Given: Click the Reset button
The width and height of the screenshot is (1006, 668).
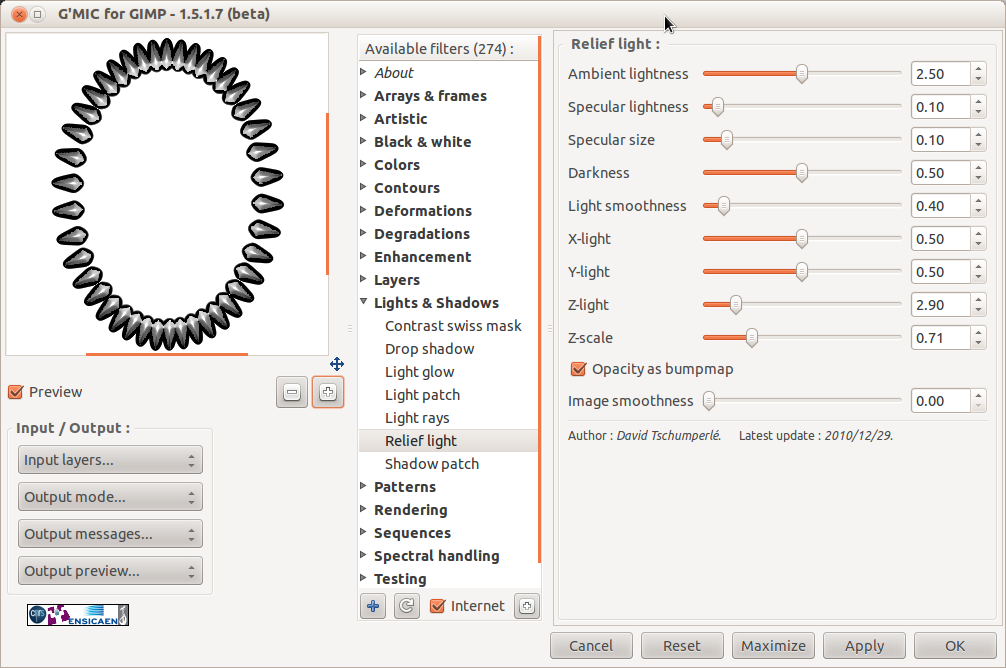Looking at the screenshot, I should (x=682, y=646).
